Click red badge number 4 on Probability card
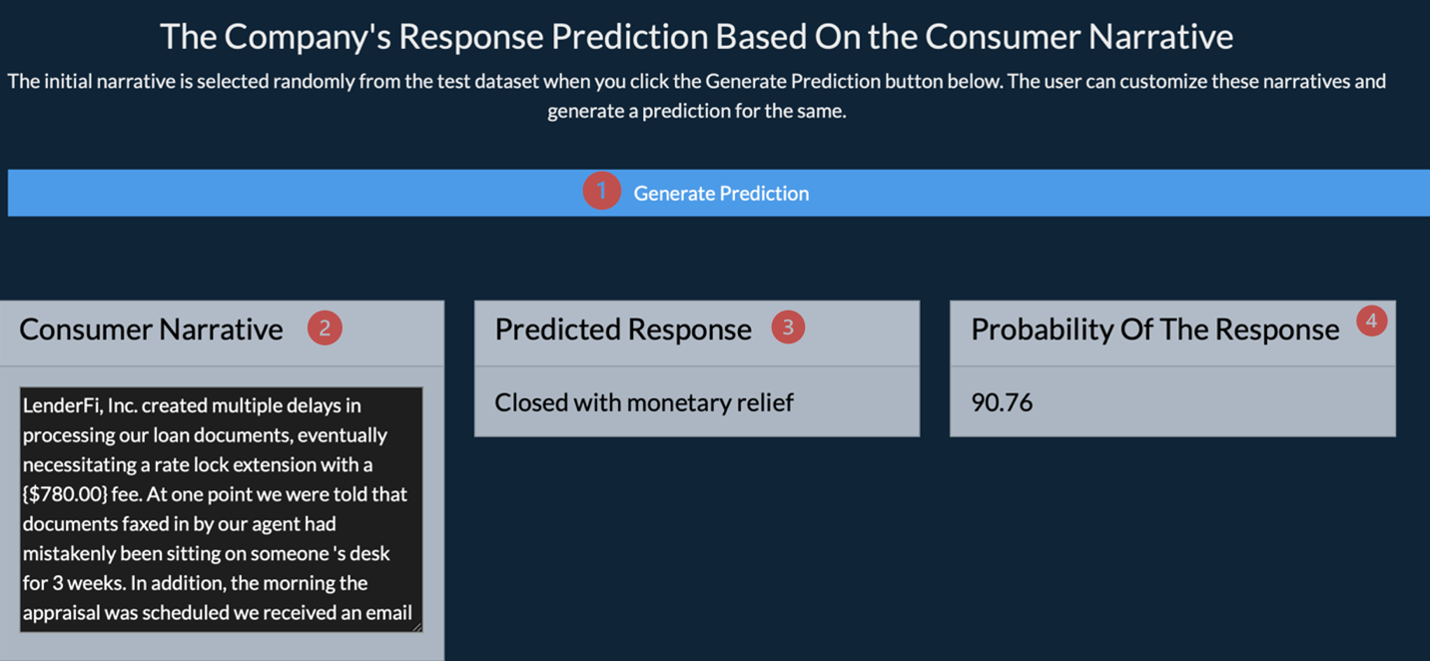Screen dimensions: 1430x666 [x=1372, y=321]
